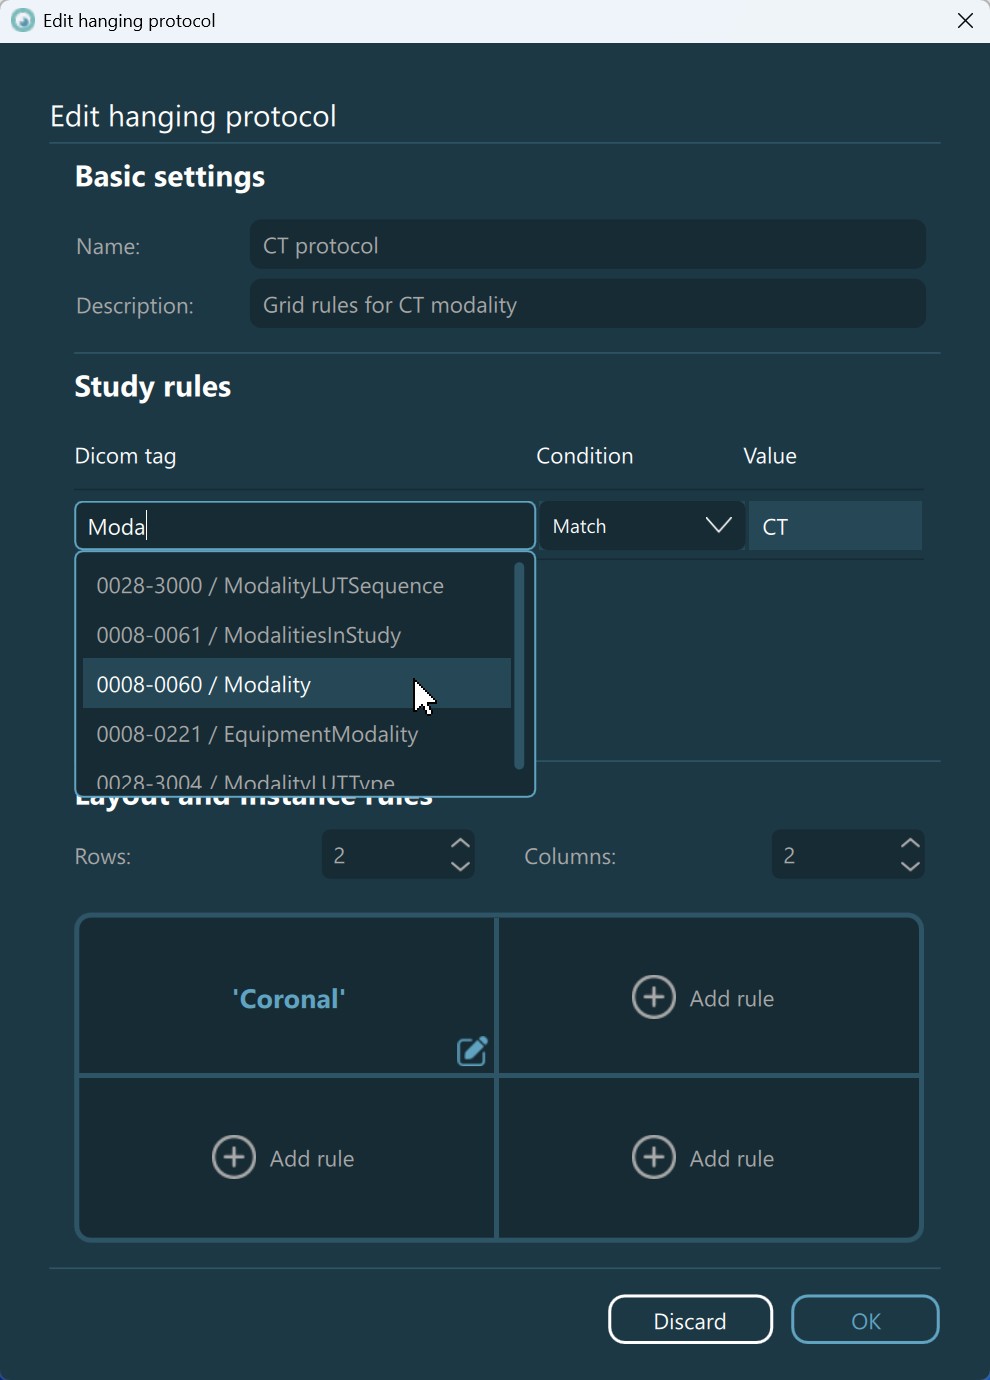This screenshot has width=990, height=1380.
Task: Click the Discard button
Action: [x=690, y=1320]
